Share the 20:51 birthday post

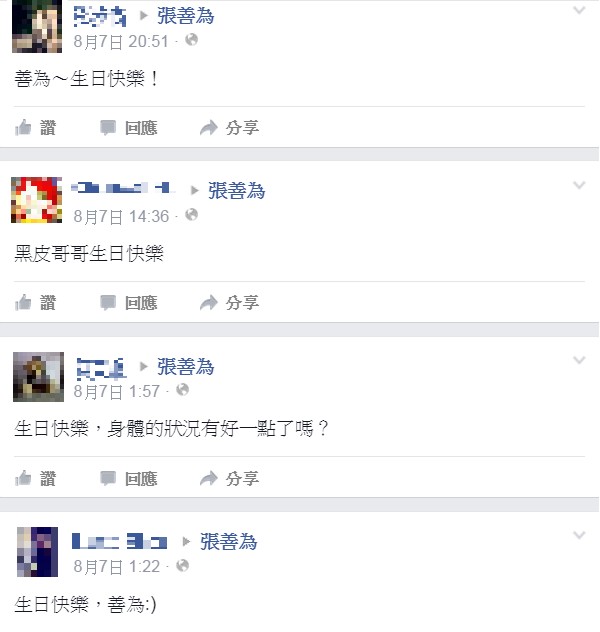click(229, 128)
